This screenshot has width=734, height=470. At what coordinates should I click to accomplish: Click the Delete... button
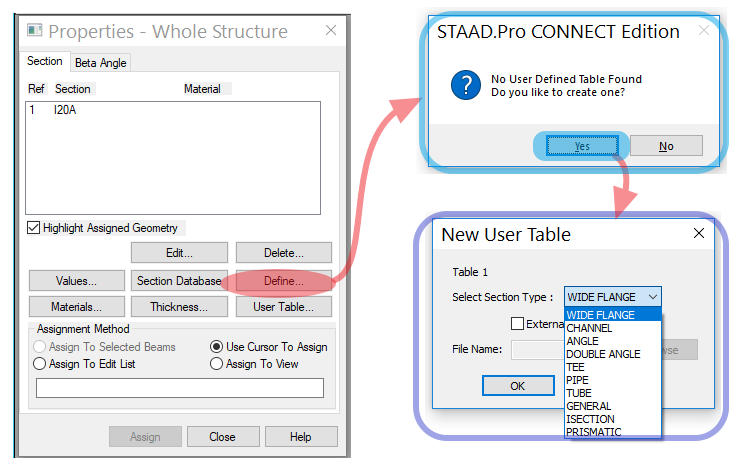pos(284,253)
